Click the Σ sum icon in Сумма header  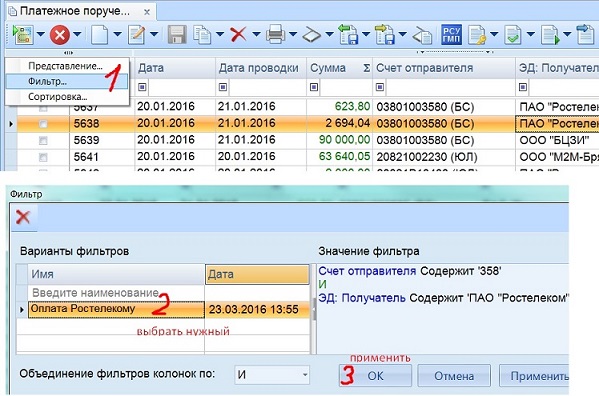(x=366, y=68)
